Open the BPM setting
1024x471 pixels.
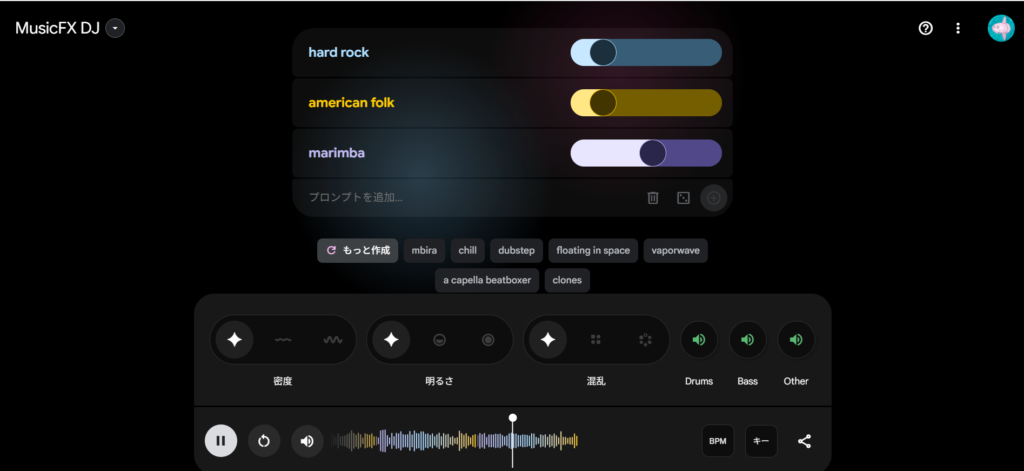pyautogui.click(x=718, y=441)
